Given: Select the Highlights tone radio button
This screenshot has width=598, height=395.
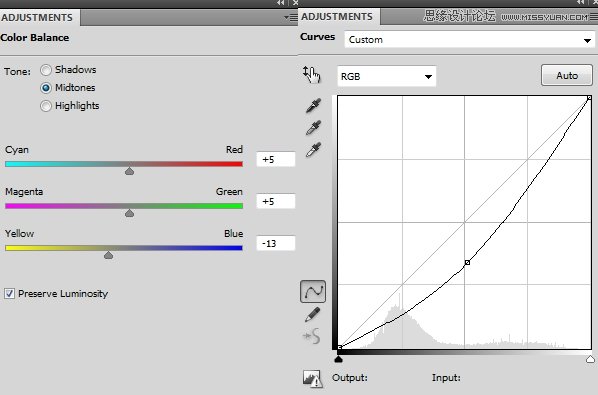Looking at the screenshot, I should 46,106.
